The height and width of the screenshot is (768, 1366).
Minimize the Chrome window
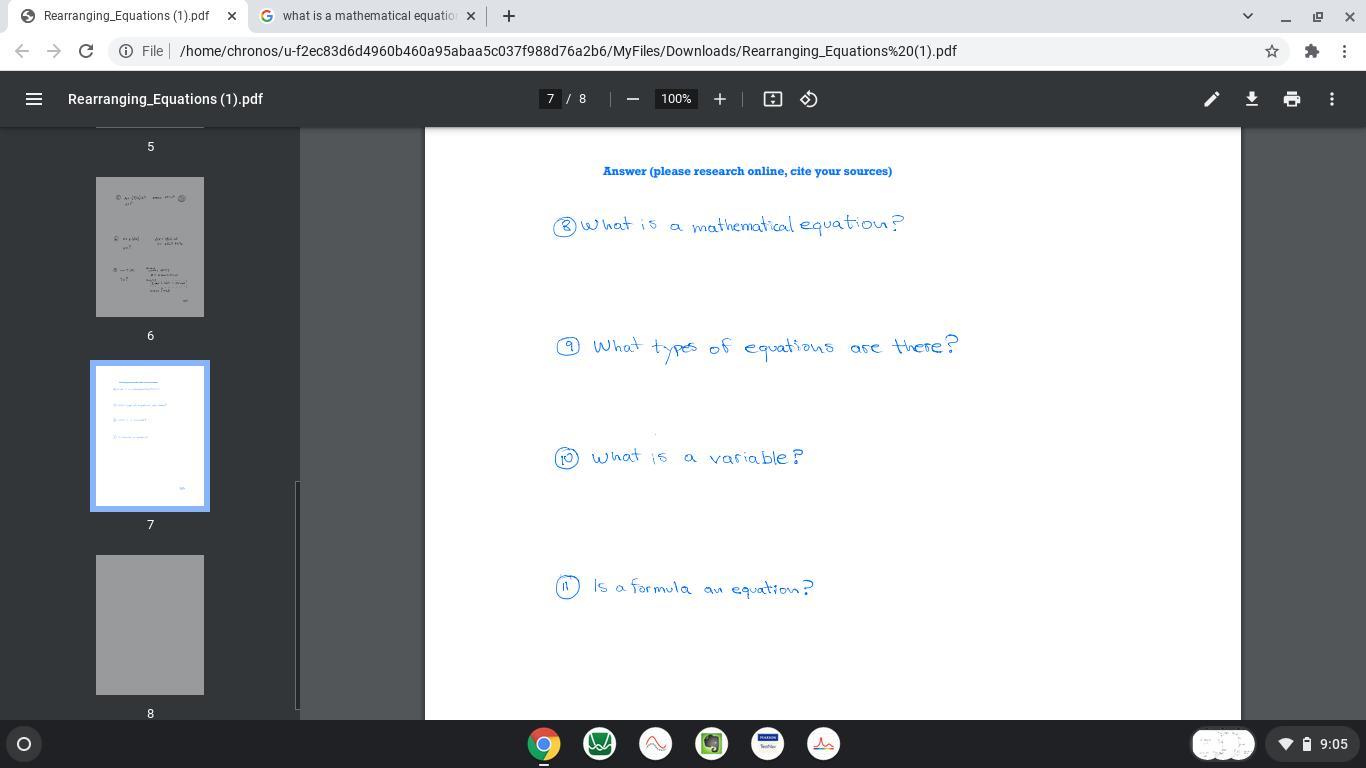tap(1286, 16)
